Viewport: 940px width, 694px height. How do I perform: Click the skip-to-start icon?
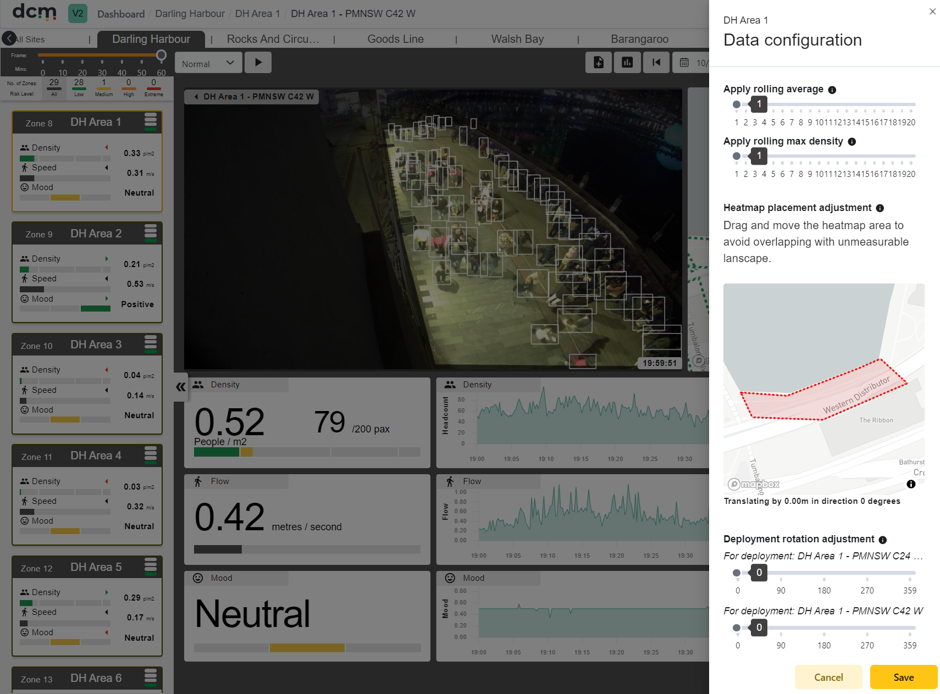coord(656,62)
